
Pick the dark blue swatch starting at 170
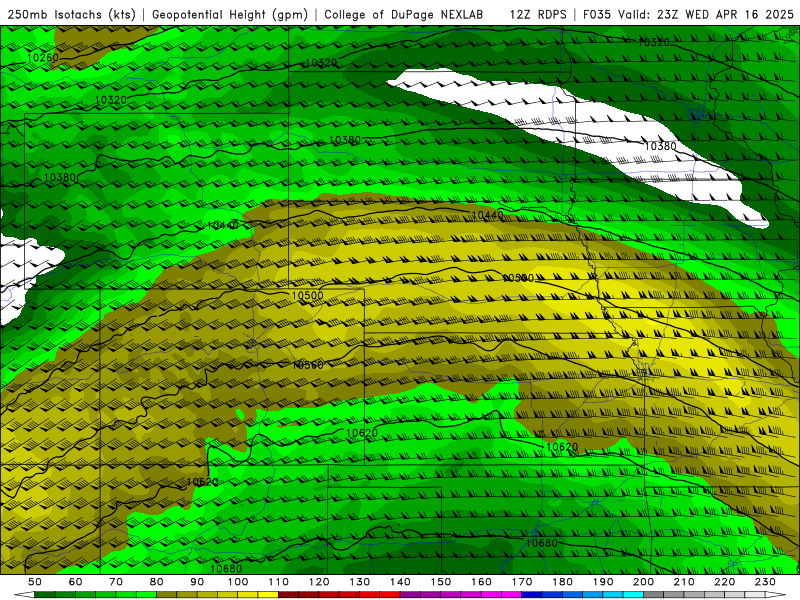click(532, 595)
